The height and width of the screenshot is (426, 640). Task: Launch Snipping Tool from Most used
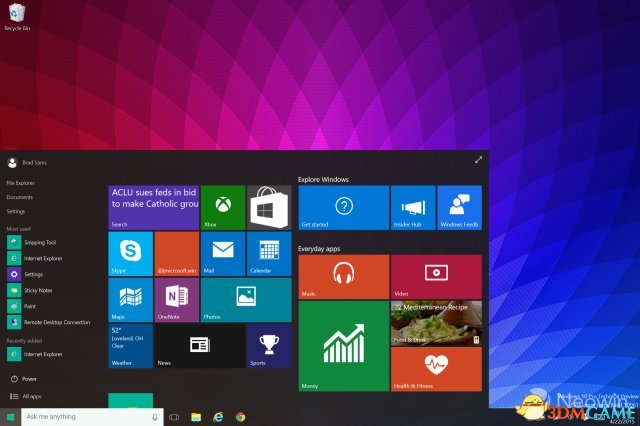[32, 242]
